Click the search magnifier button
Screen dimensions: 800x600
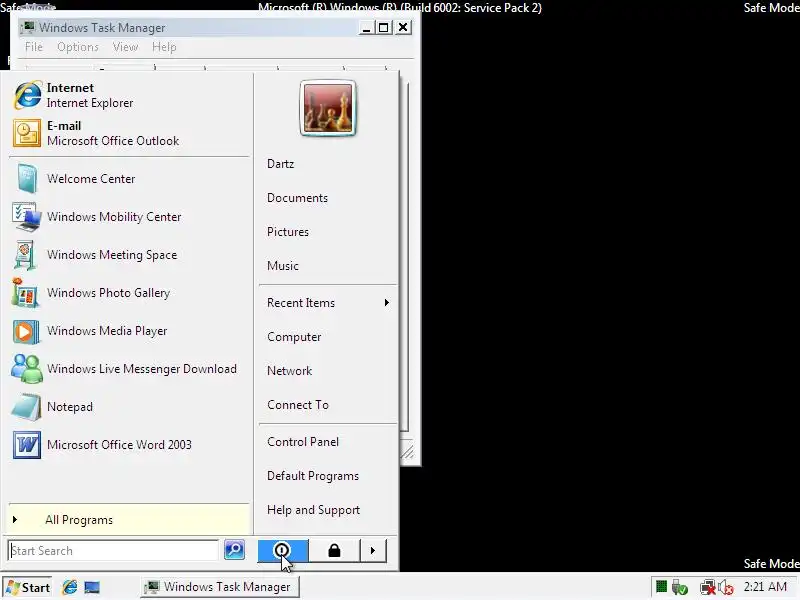(234, 550)
